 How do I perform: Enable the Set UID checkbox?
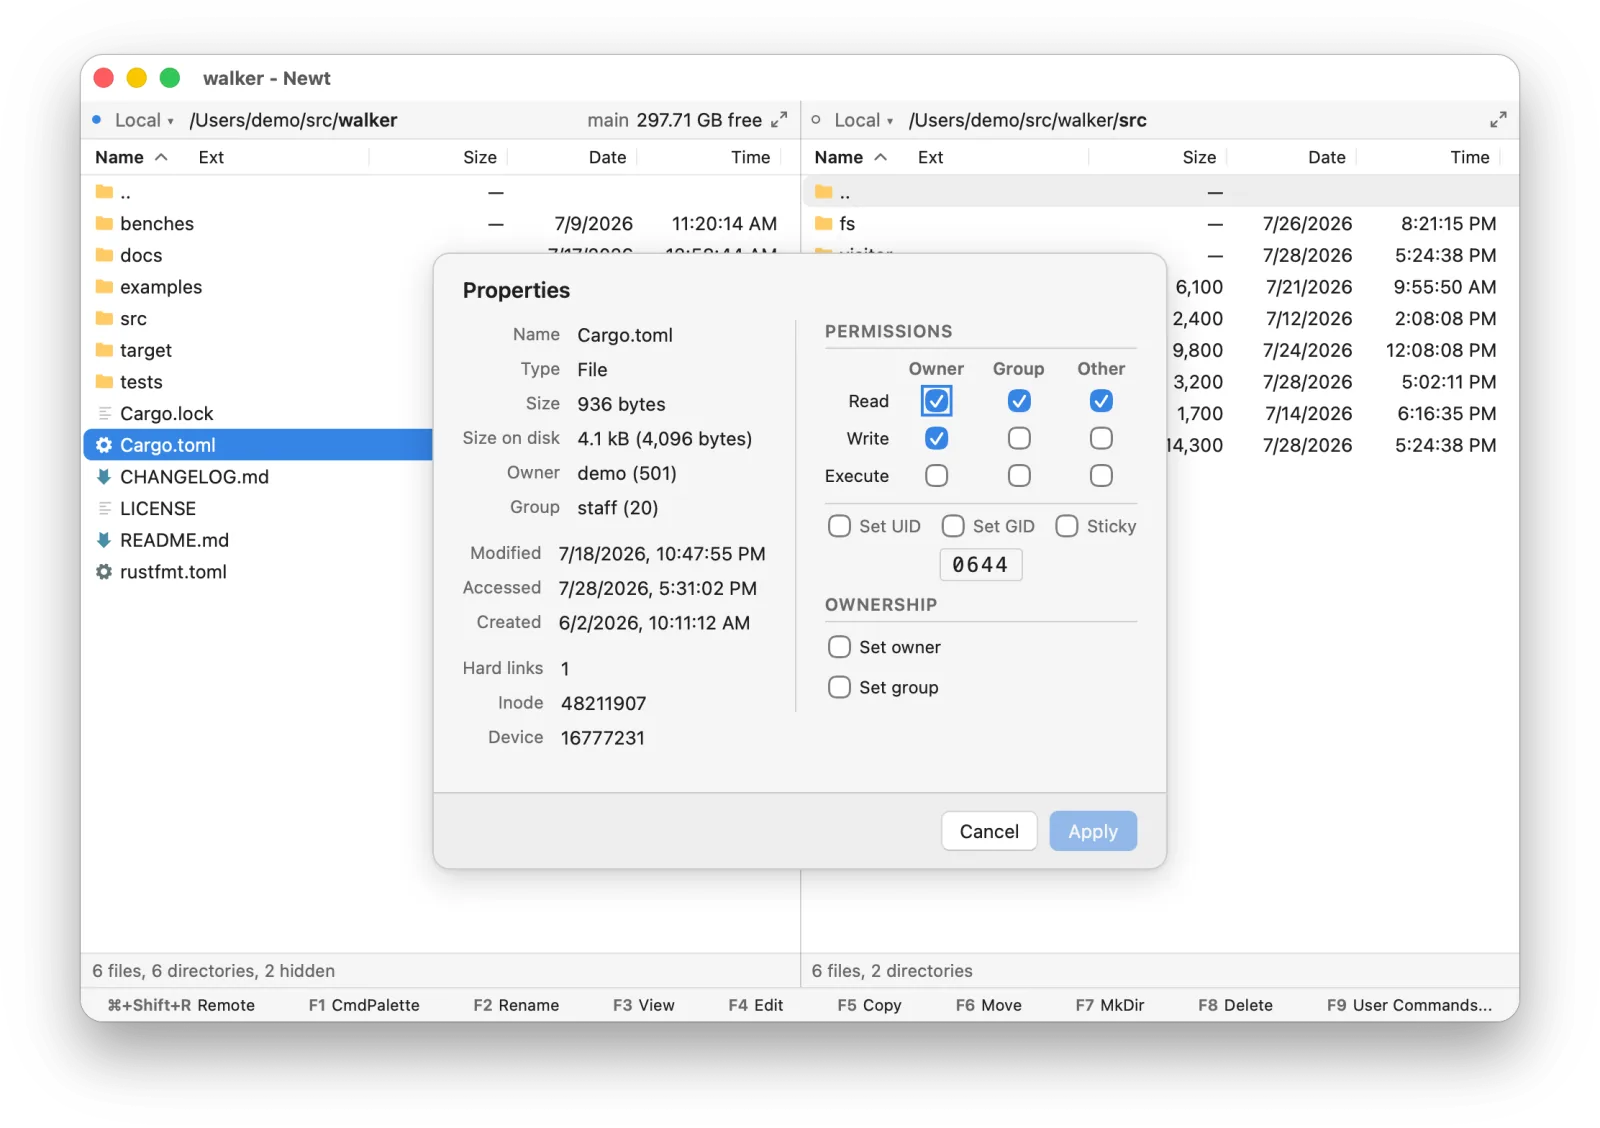pyautogui.click(x=839, y=526)
